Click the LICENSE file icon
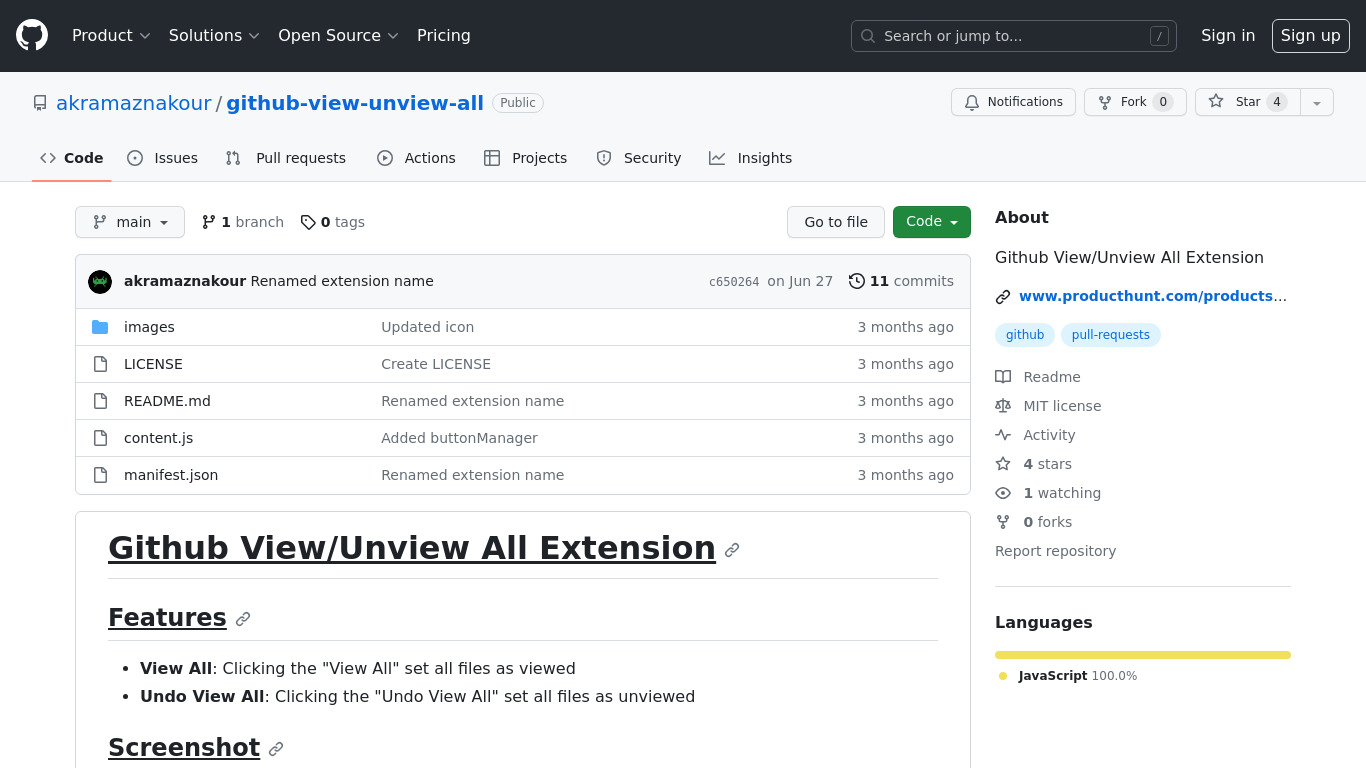This screenshot has height=768, width=1366. point(100,364)
